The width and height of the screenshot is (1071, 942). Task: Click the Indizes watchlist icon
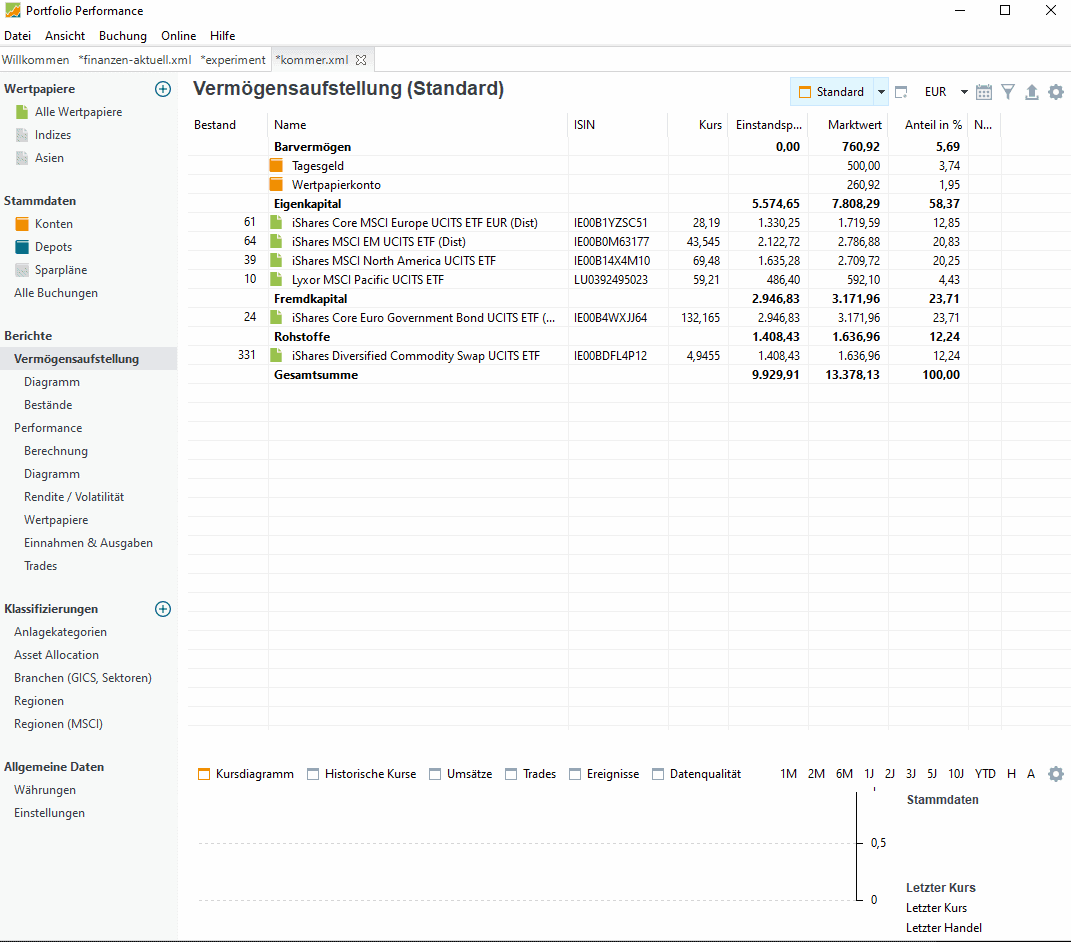(22, 135)
